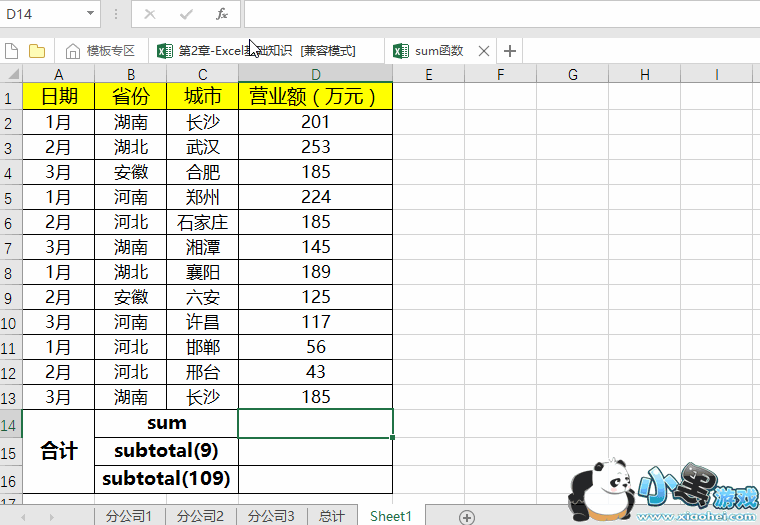Click the 日期 header cell
The image size is (760, 525).
coord(59,96)
